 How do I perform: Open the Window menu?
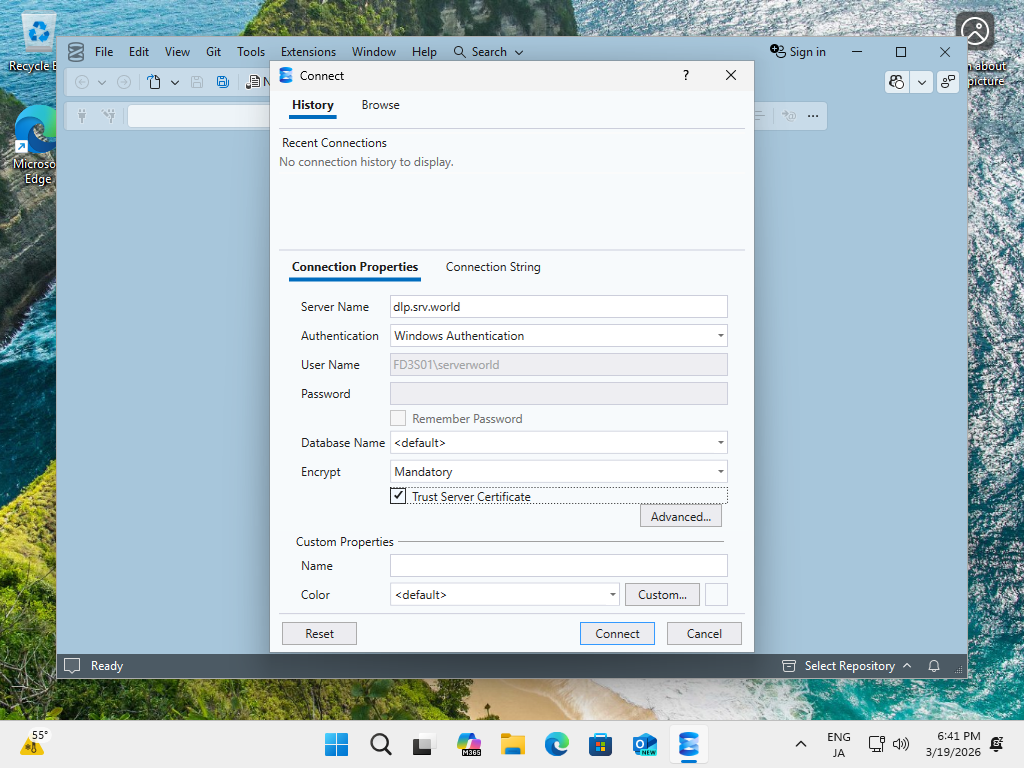click(x=374, y=52)
